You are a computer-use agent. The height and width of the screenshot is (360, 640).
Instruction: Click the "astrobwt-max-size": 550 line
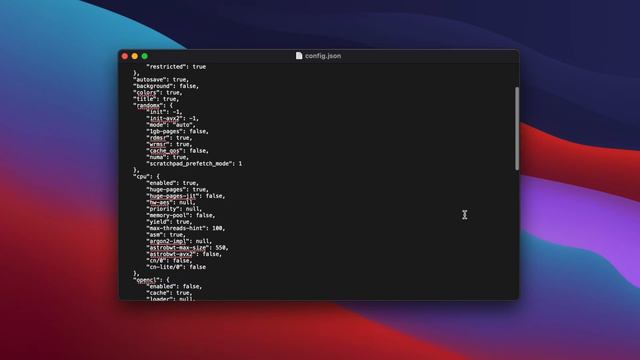click(x=187, y=248)
